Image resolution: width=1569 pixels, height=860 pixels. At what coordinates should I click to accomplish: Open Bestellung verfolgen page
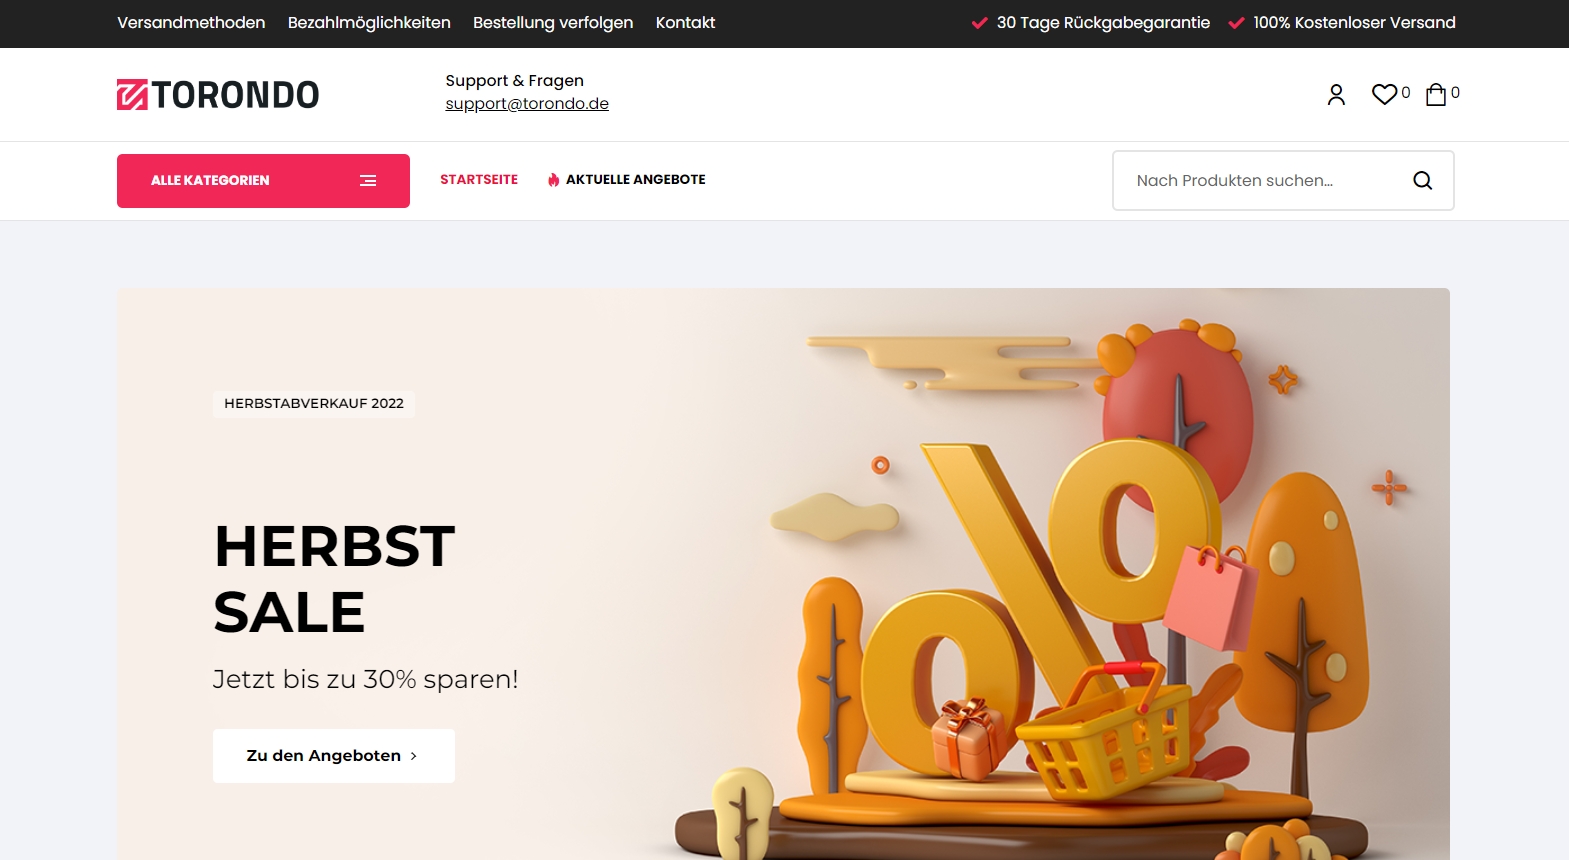pyautogui.click(x=553, y=22)
